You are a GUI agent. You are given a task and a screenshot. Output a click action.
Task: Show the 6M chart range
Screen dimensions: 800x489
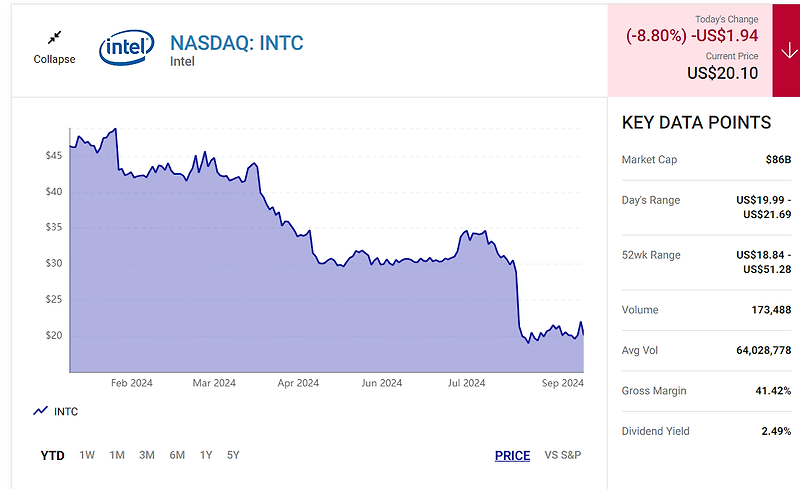point(177,455)
